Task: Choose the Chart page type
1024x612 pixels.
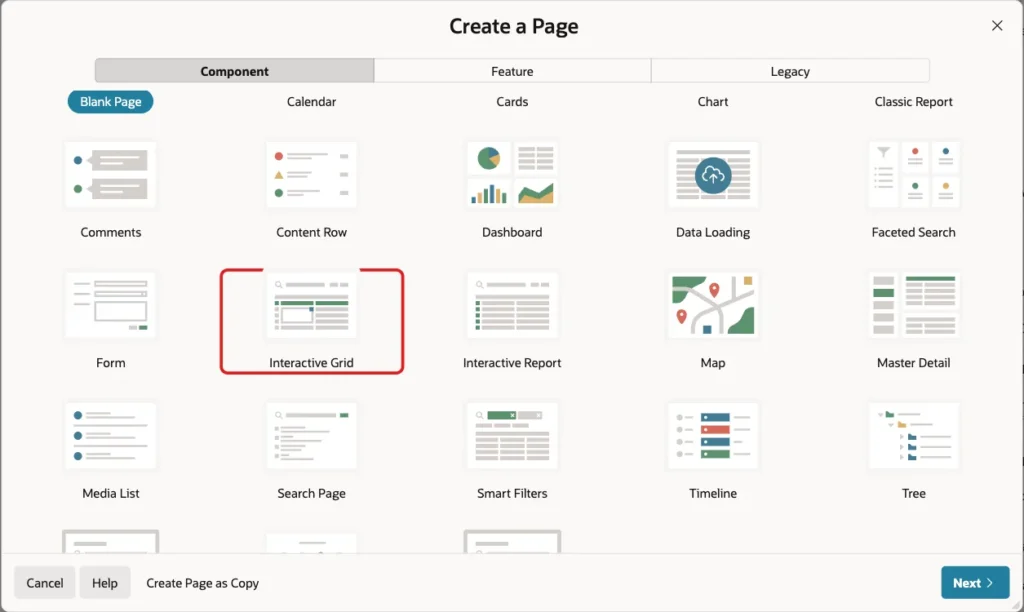Action: point(712,102)
